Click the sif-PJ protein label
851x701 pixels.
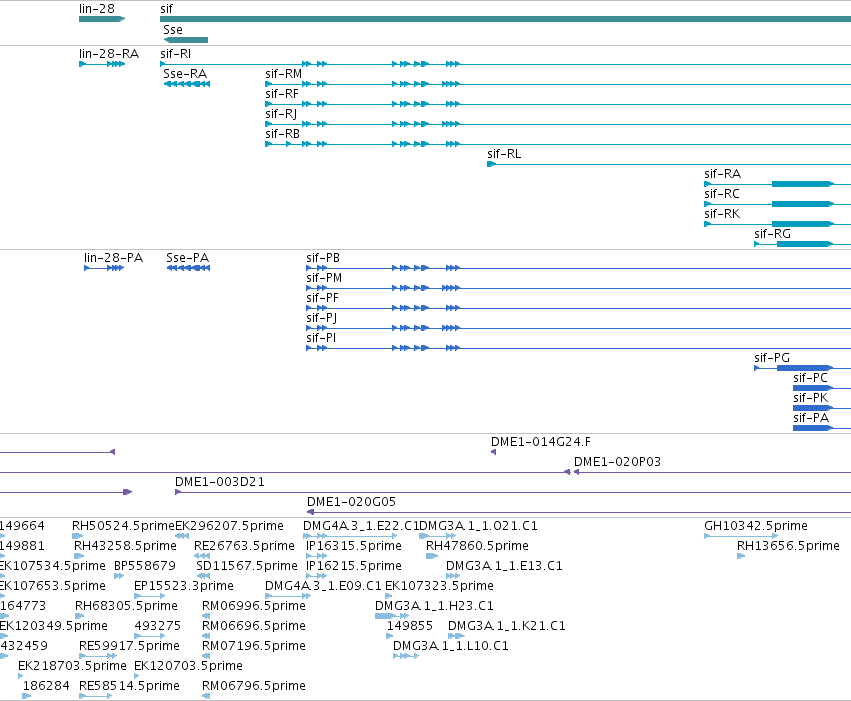(321, 318)
